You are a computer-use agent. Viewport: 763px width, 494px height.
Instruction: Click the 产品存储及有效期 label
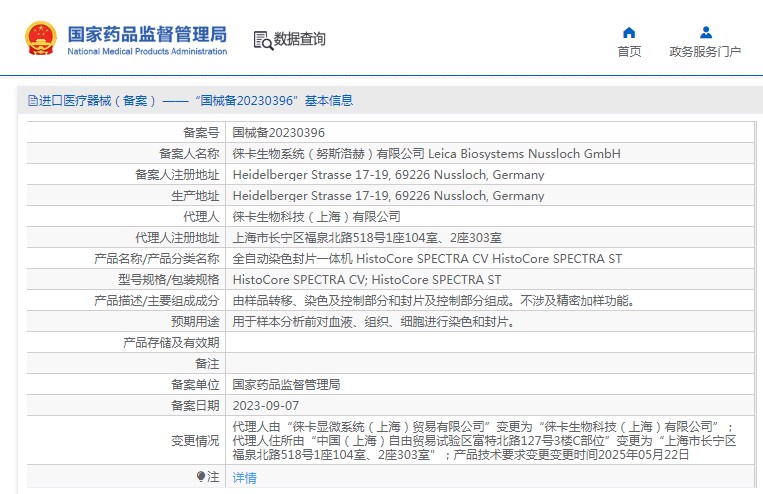tap(171, 343)
